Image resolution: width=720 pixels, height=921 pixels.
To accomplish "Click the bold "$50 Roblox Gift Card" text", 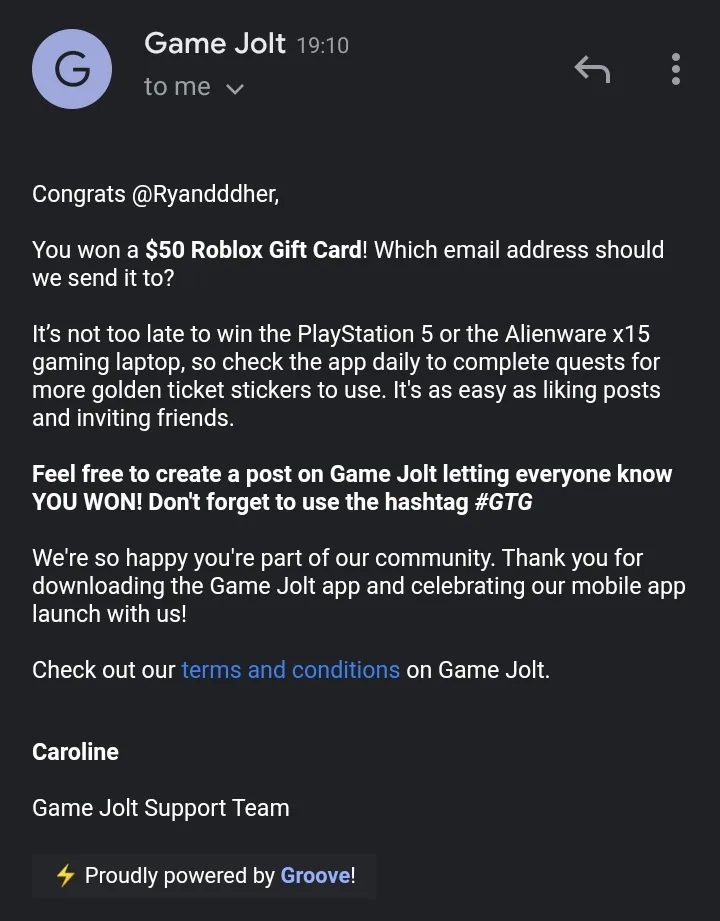I will coord(254,250).
